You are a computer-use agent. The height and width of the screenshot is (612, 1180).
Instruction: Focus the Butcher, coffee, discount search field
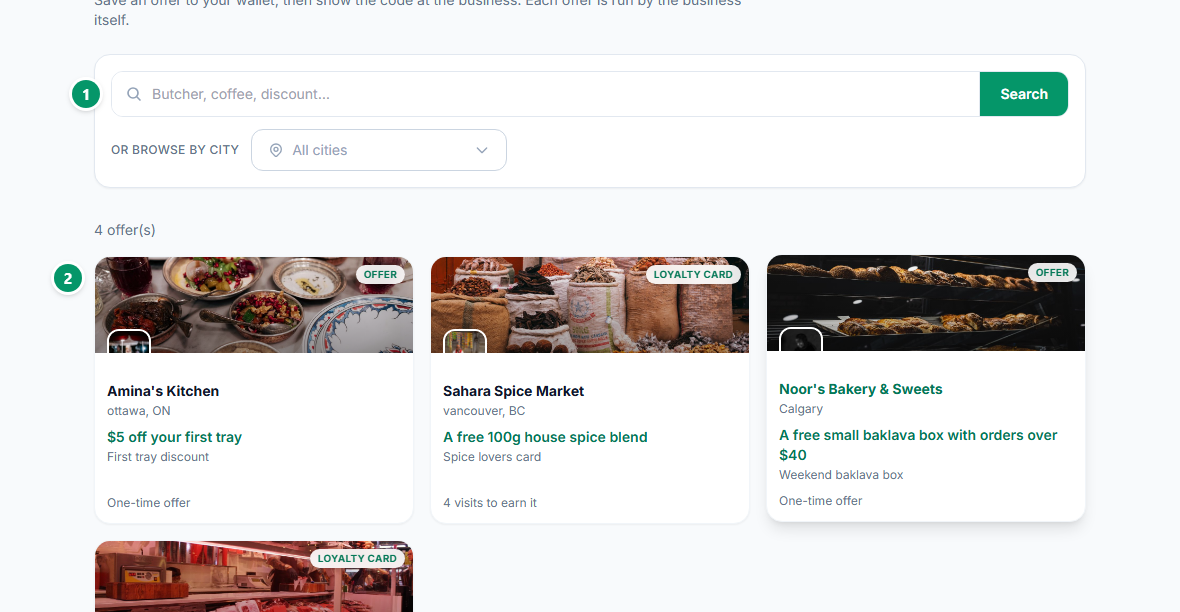click(546, 94)
